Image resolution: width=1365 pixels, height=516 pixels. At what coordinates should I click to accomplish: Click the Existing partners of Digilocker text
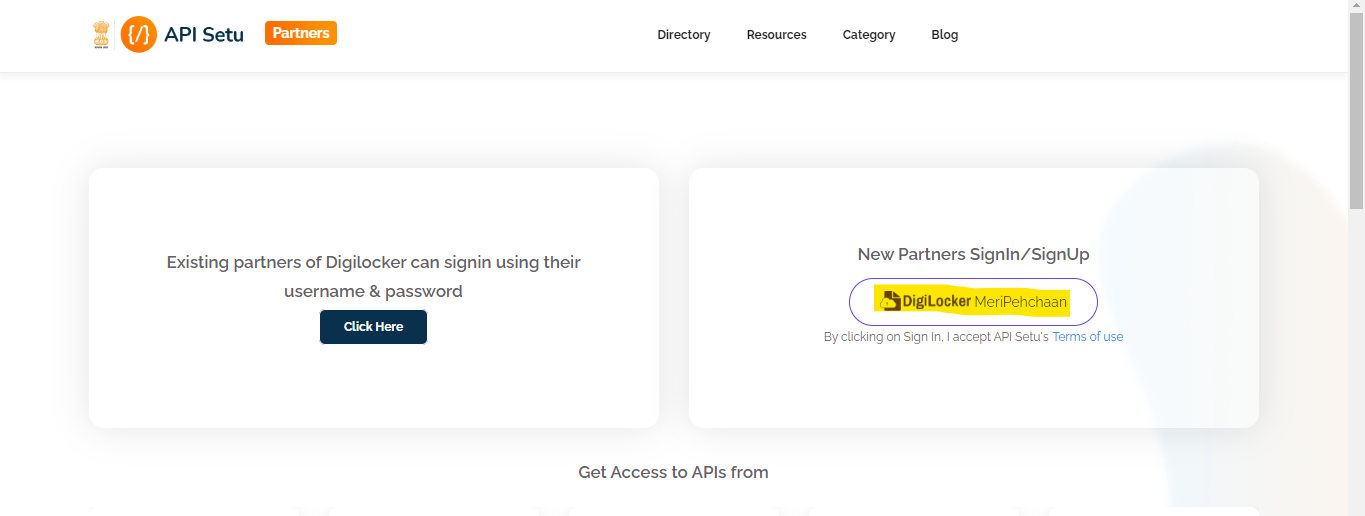[373, 262]
